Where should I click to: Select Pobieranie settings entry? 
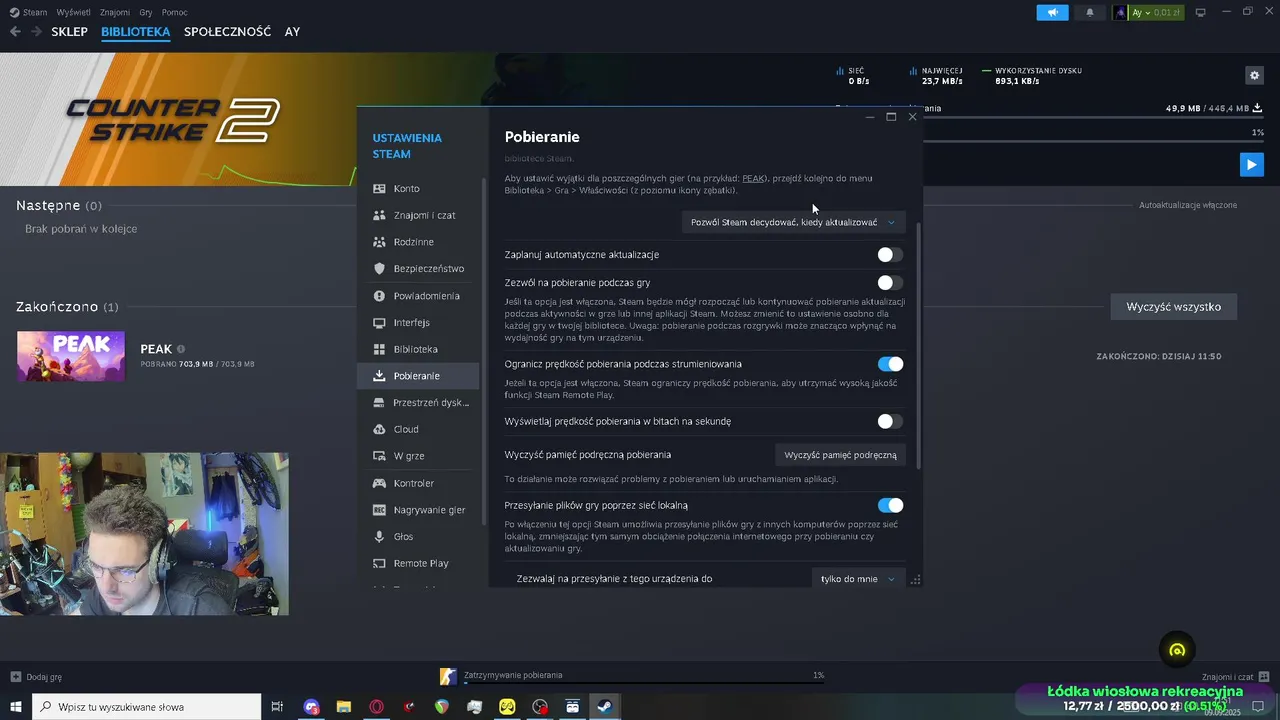(418, 376)
